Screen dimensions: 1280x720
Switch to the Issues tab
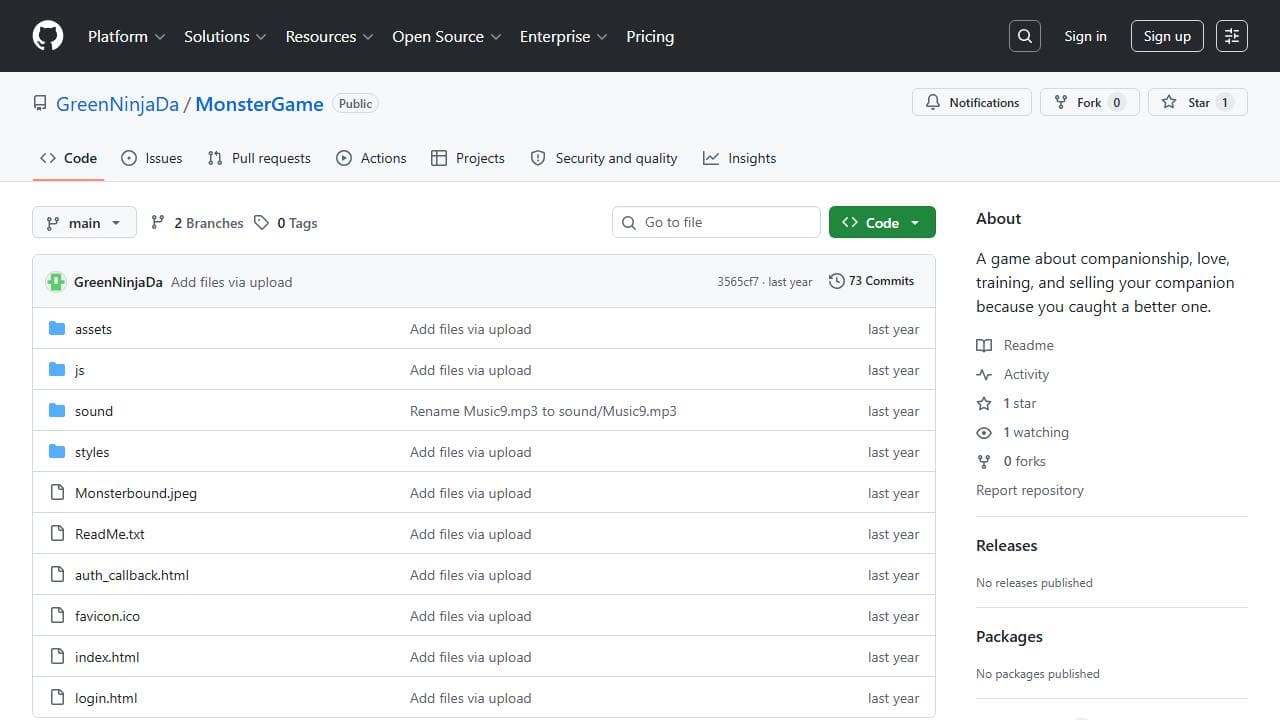(x=152, y=158)
